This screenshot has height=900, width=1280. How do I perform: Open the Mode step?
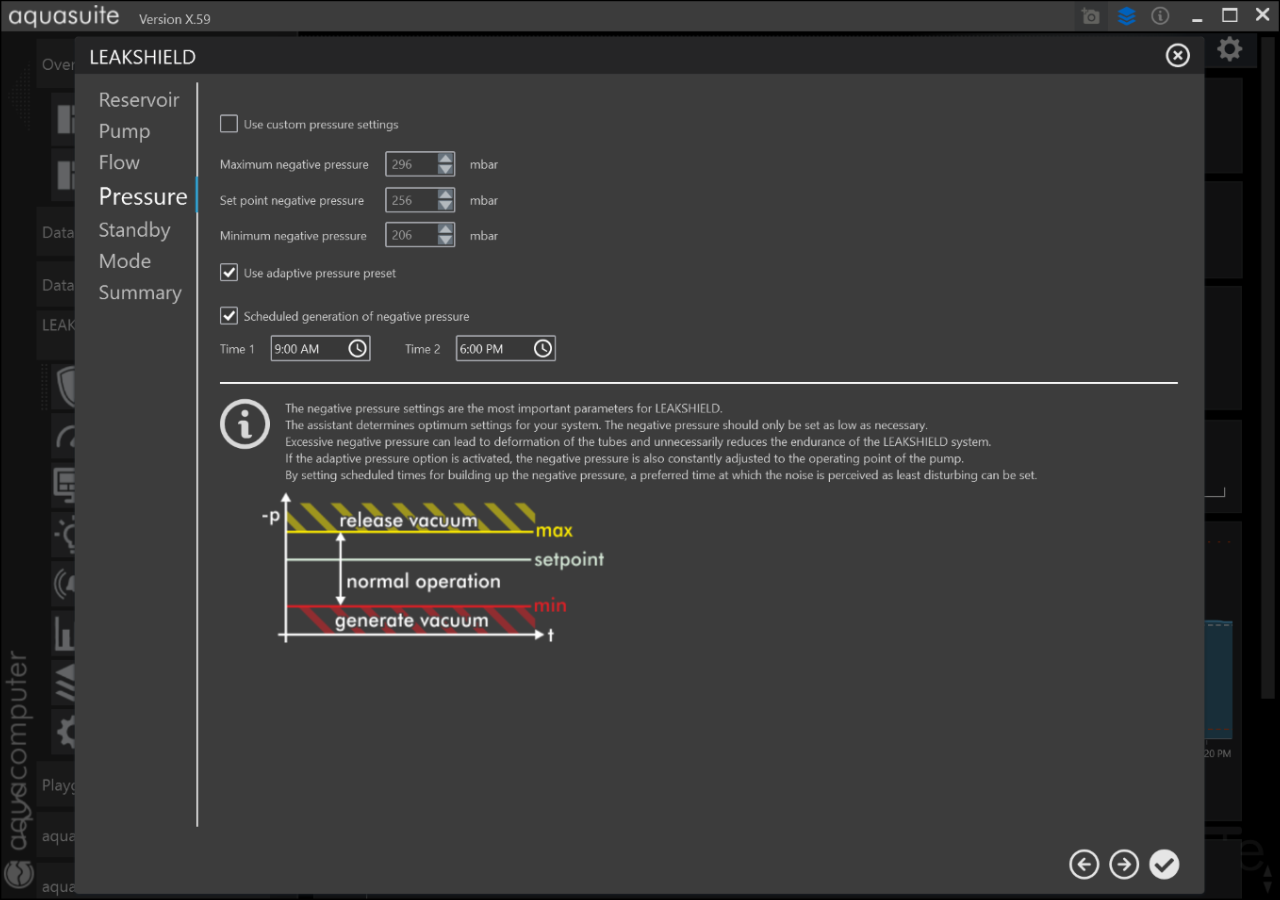click(x=125, y=261)
